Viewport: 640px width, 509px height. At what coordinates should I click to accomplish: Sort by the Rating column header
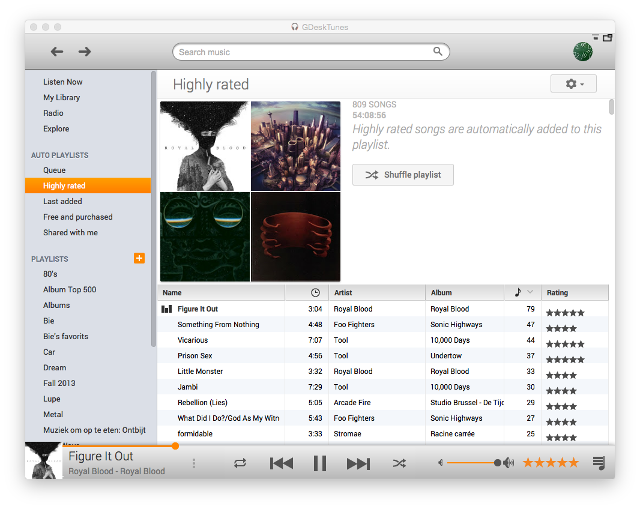pos(575,292)
